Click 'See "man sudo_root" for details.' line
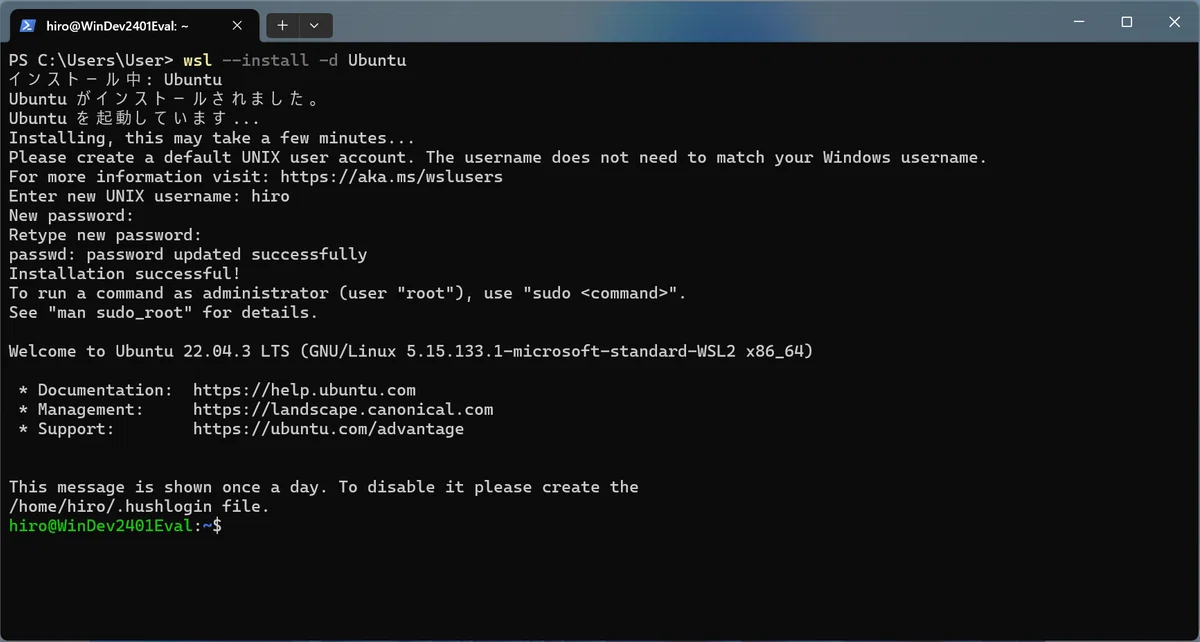1200x642 pixels. [x=163, y=313]
